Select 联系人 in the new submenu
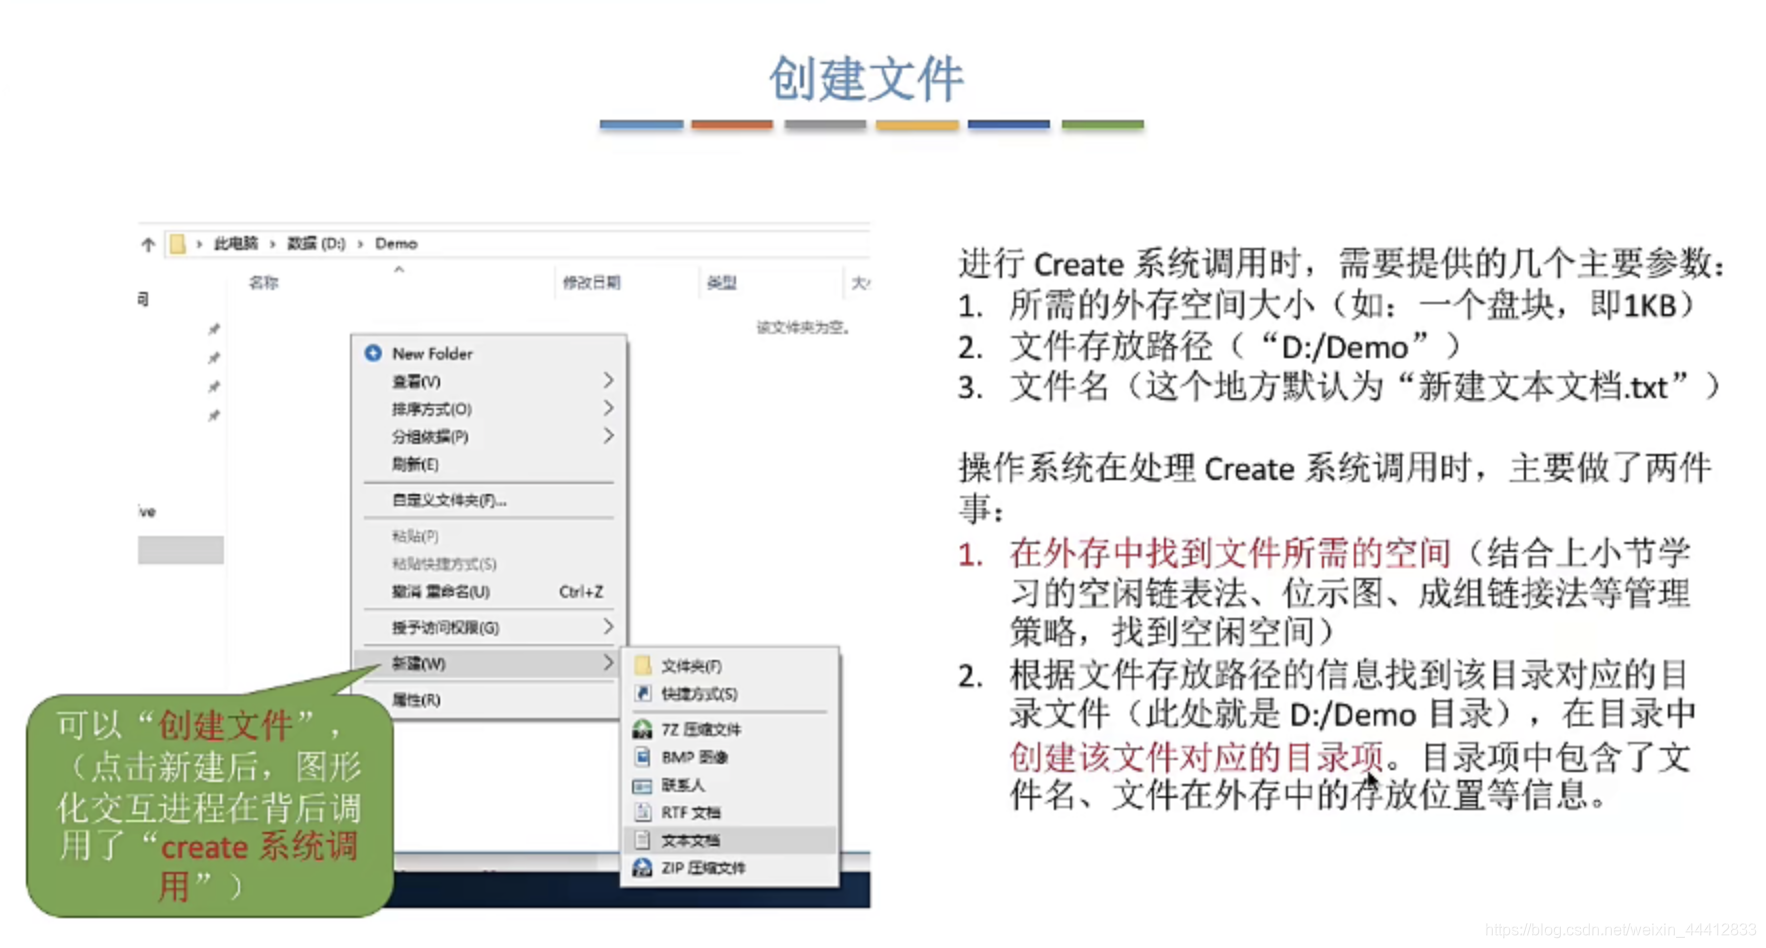This screenshot has width=1766, height=948. click(731, 785)
